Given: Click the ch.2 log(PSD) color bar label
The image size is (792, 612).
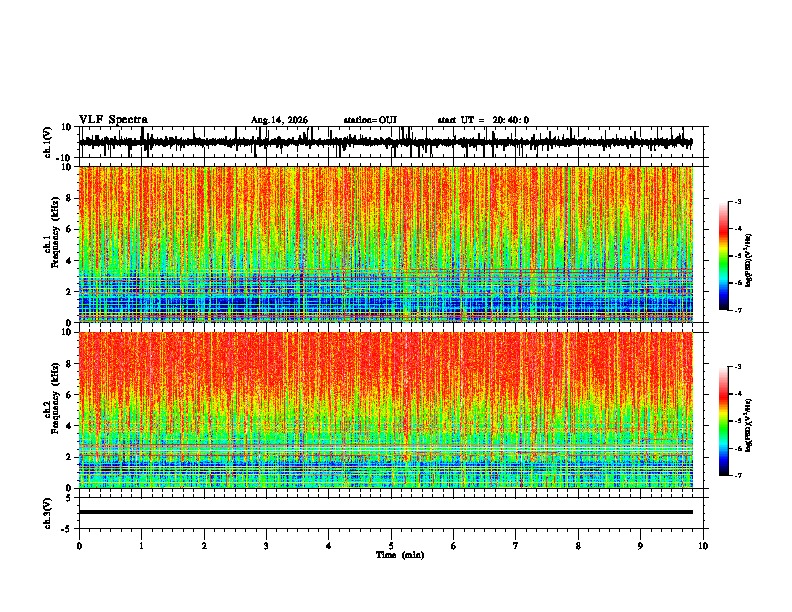Looking at the screenshot, I should tap(749, 425).
